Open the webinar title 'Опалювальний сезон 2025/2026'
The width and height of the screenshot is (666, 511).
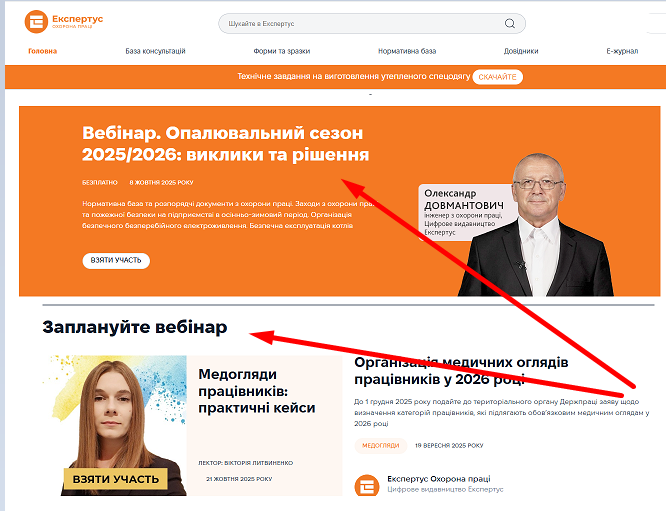[225, 144]
